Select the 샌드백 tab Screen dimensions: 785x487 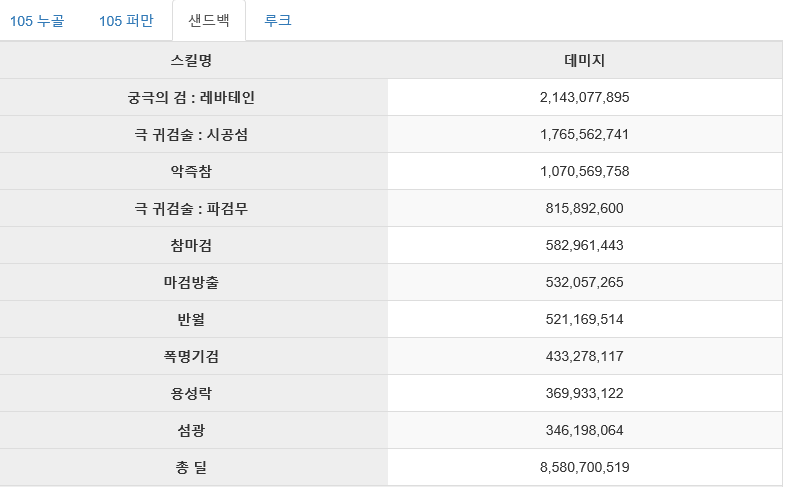pos(209,21)
